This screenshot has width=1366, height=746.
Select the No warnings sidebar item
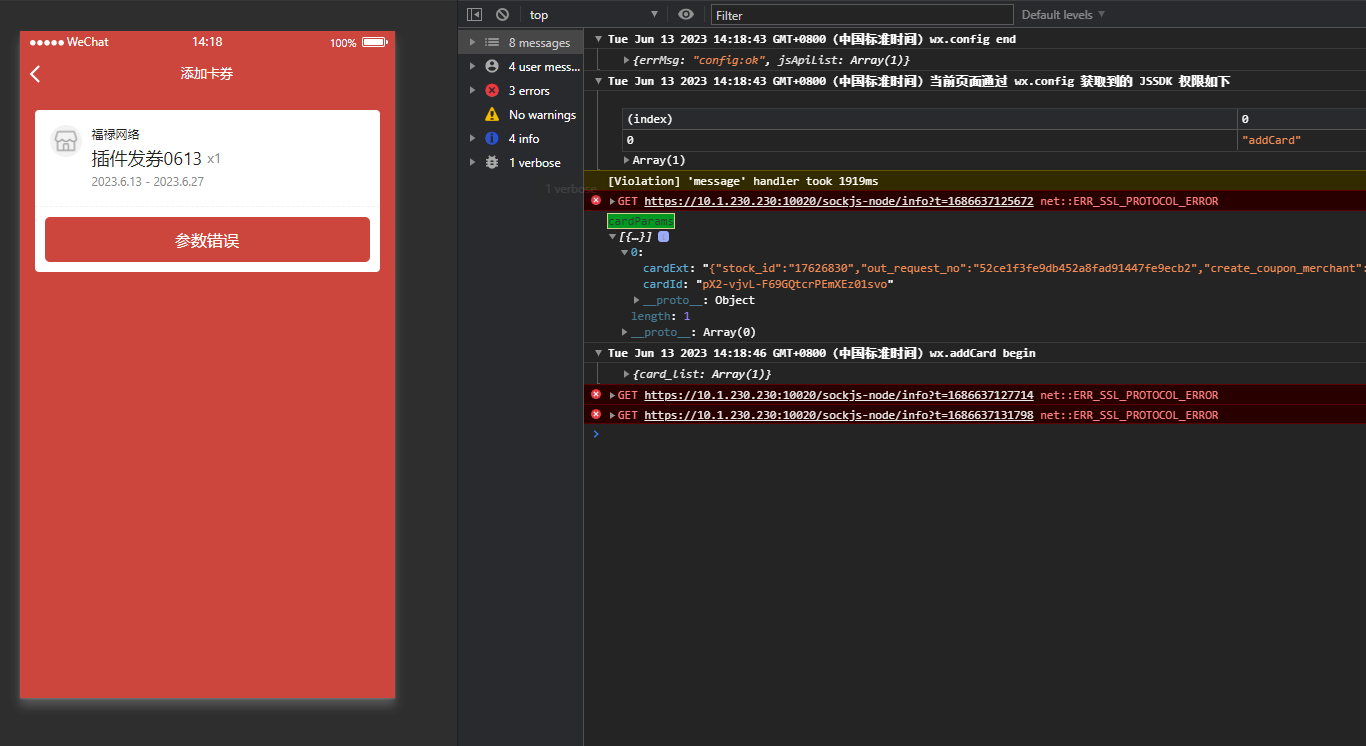(x=521, y=115)
